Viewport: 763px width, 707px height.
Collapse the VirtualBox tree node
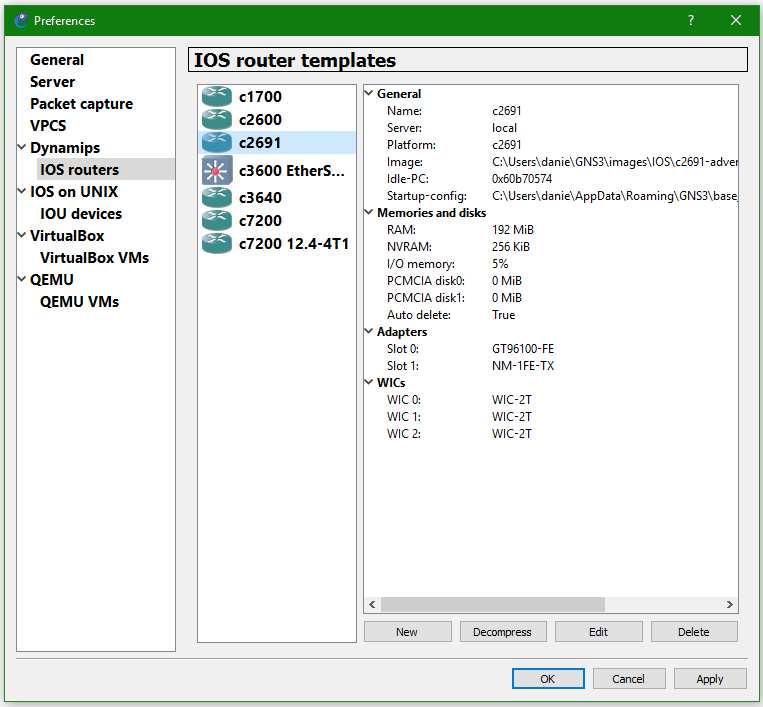pos(22,235)
